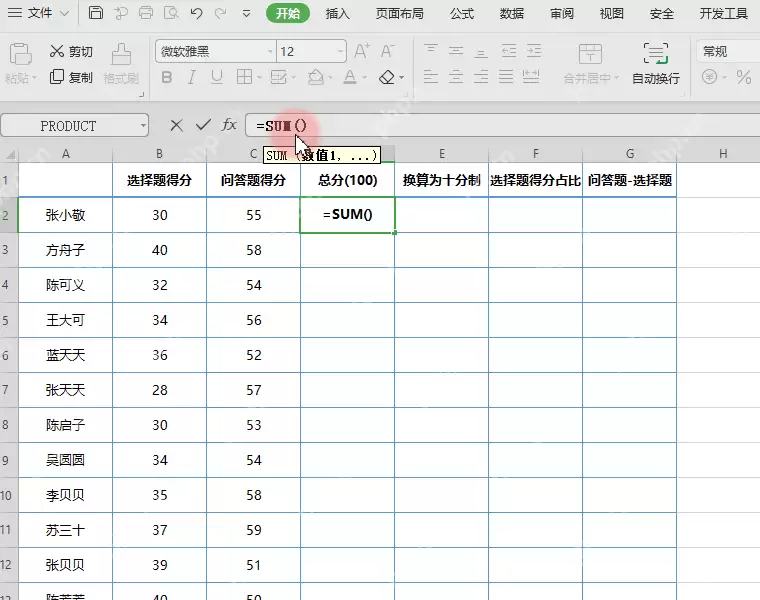760x600 pixels.
Task: Align text left horizontally
Action: 430,77
